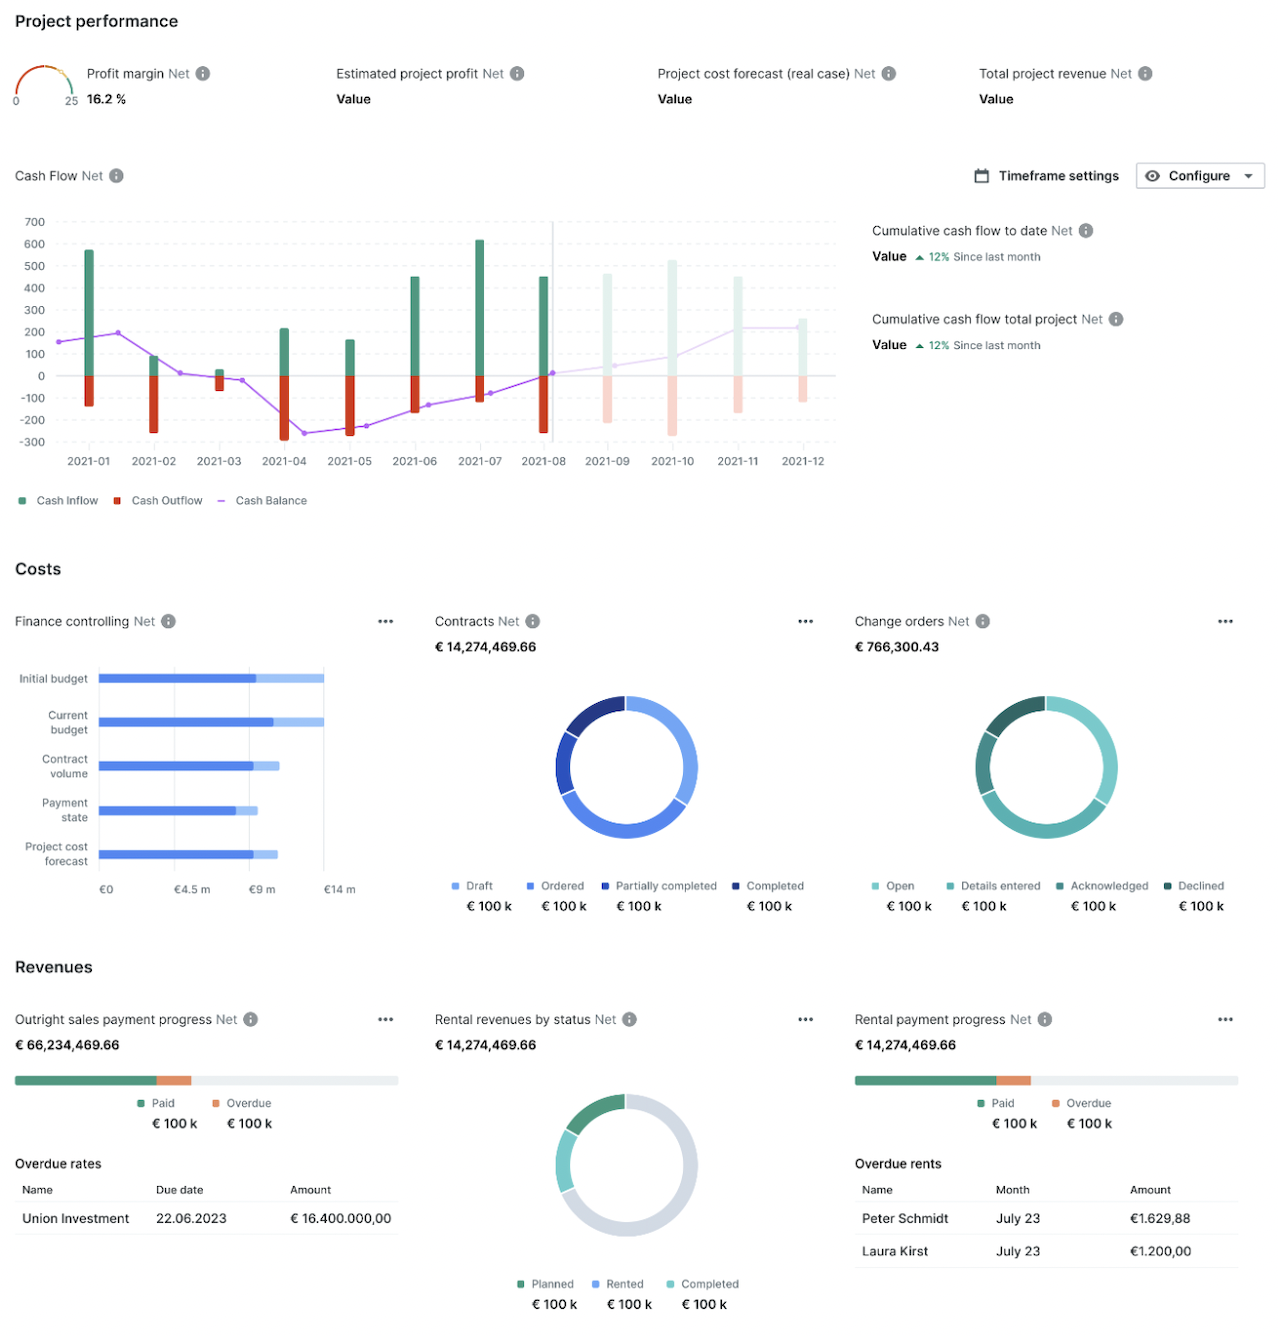Click the Peter Schmidt overdue rent row
Image resolution: width=1278 pixels, height=1336 pixels.
click(905, 1218)
